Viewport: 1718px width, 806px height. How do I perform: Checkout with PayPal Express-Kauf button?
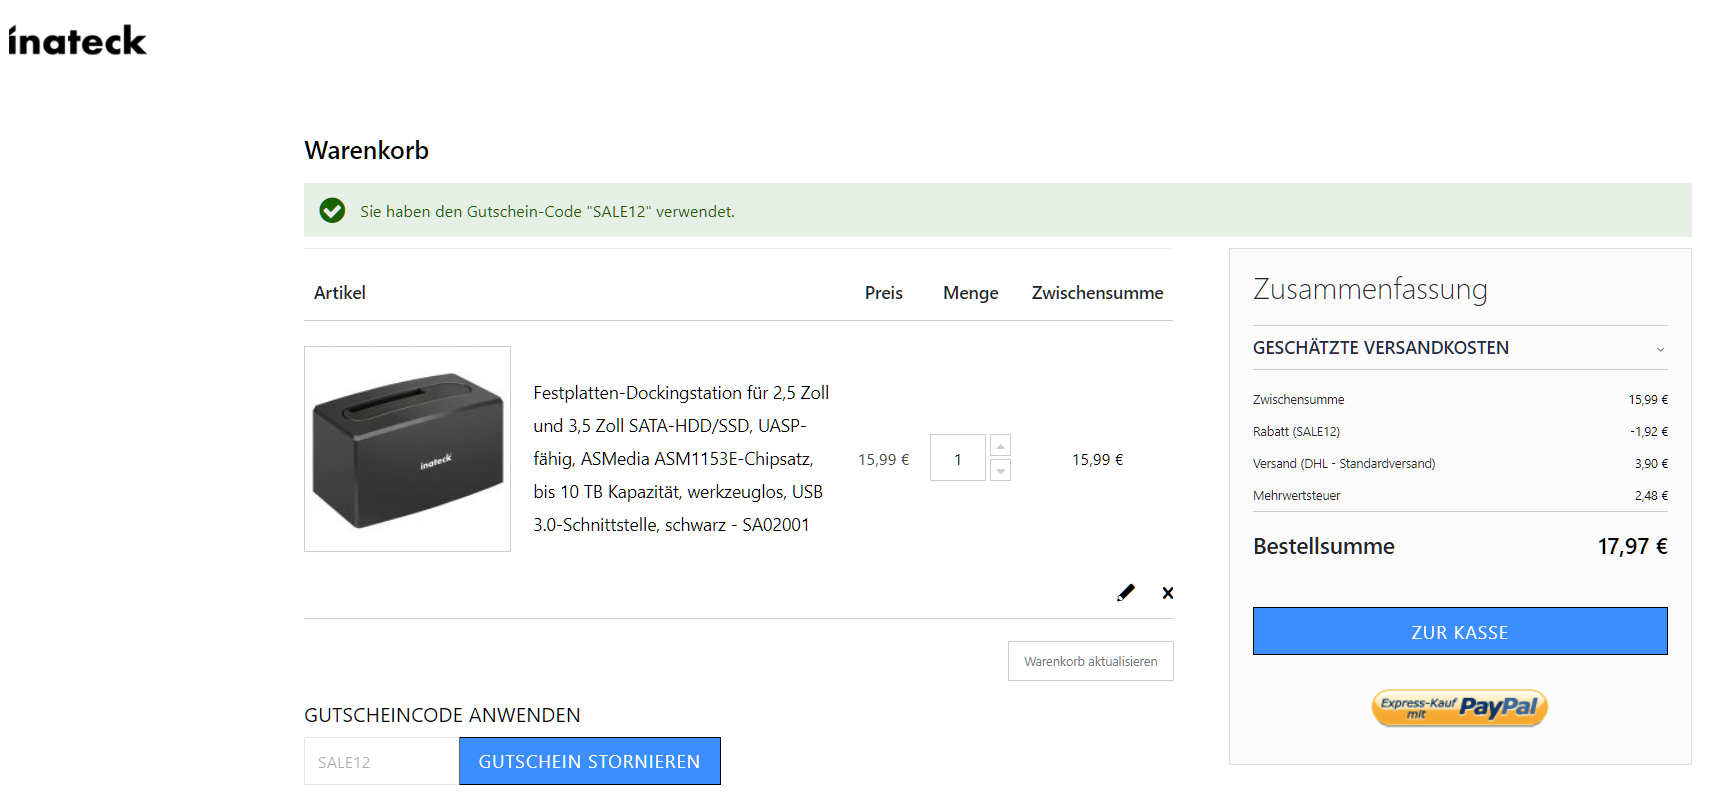coord(1459,707)
